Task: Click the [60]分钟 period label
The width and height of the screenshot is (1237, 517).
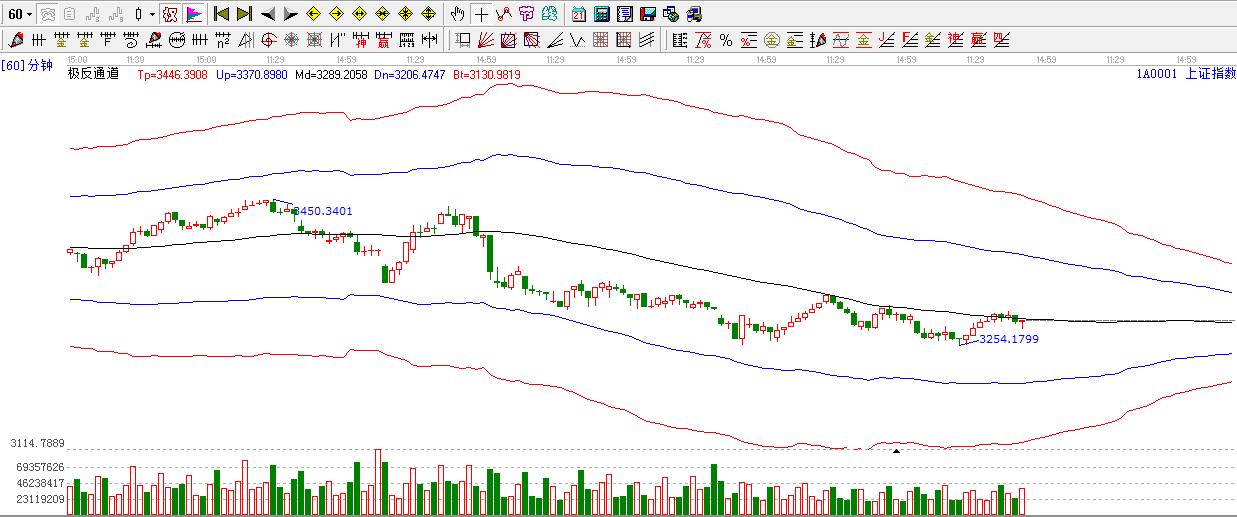Action: pos(27,65)
